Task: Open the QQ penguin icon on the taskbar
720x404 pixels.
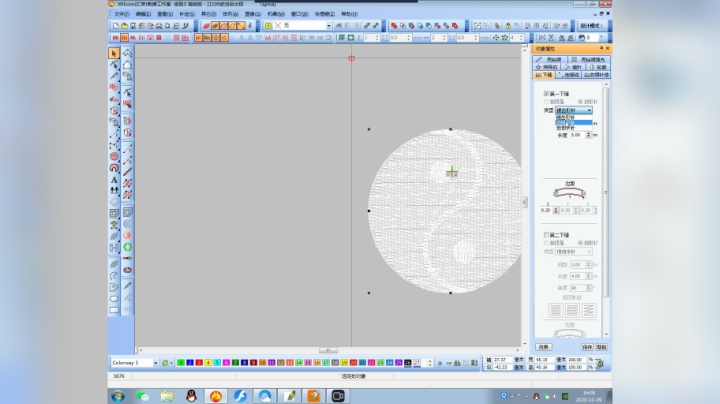Action: 191,396
